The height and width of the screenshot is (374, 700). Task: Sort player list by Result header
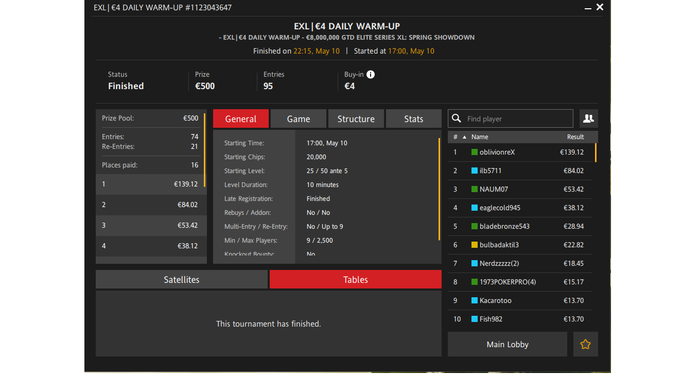coord(575,137)
